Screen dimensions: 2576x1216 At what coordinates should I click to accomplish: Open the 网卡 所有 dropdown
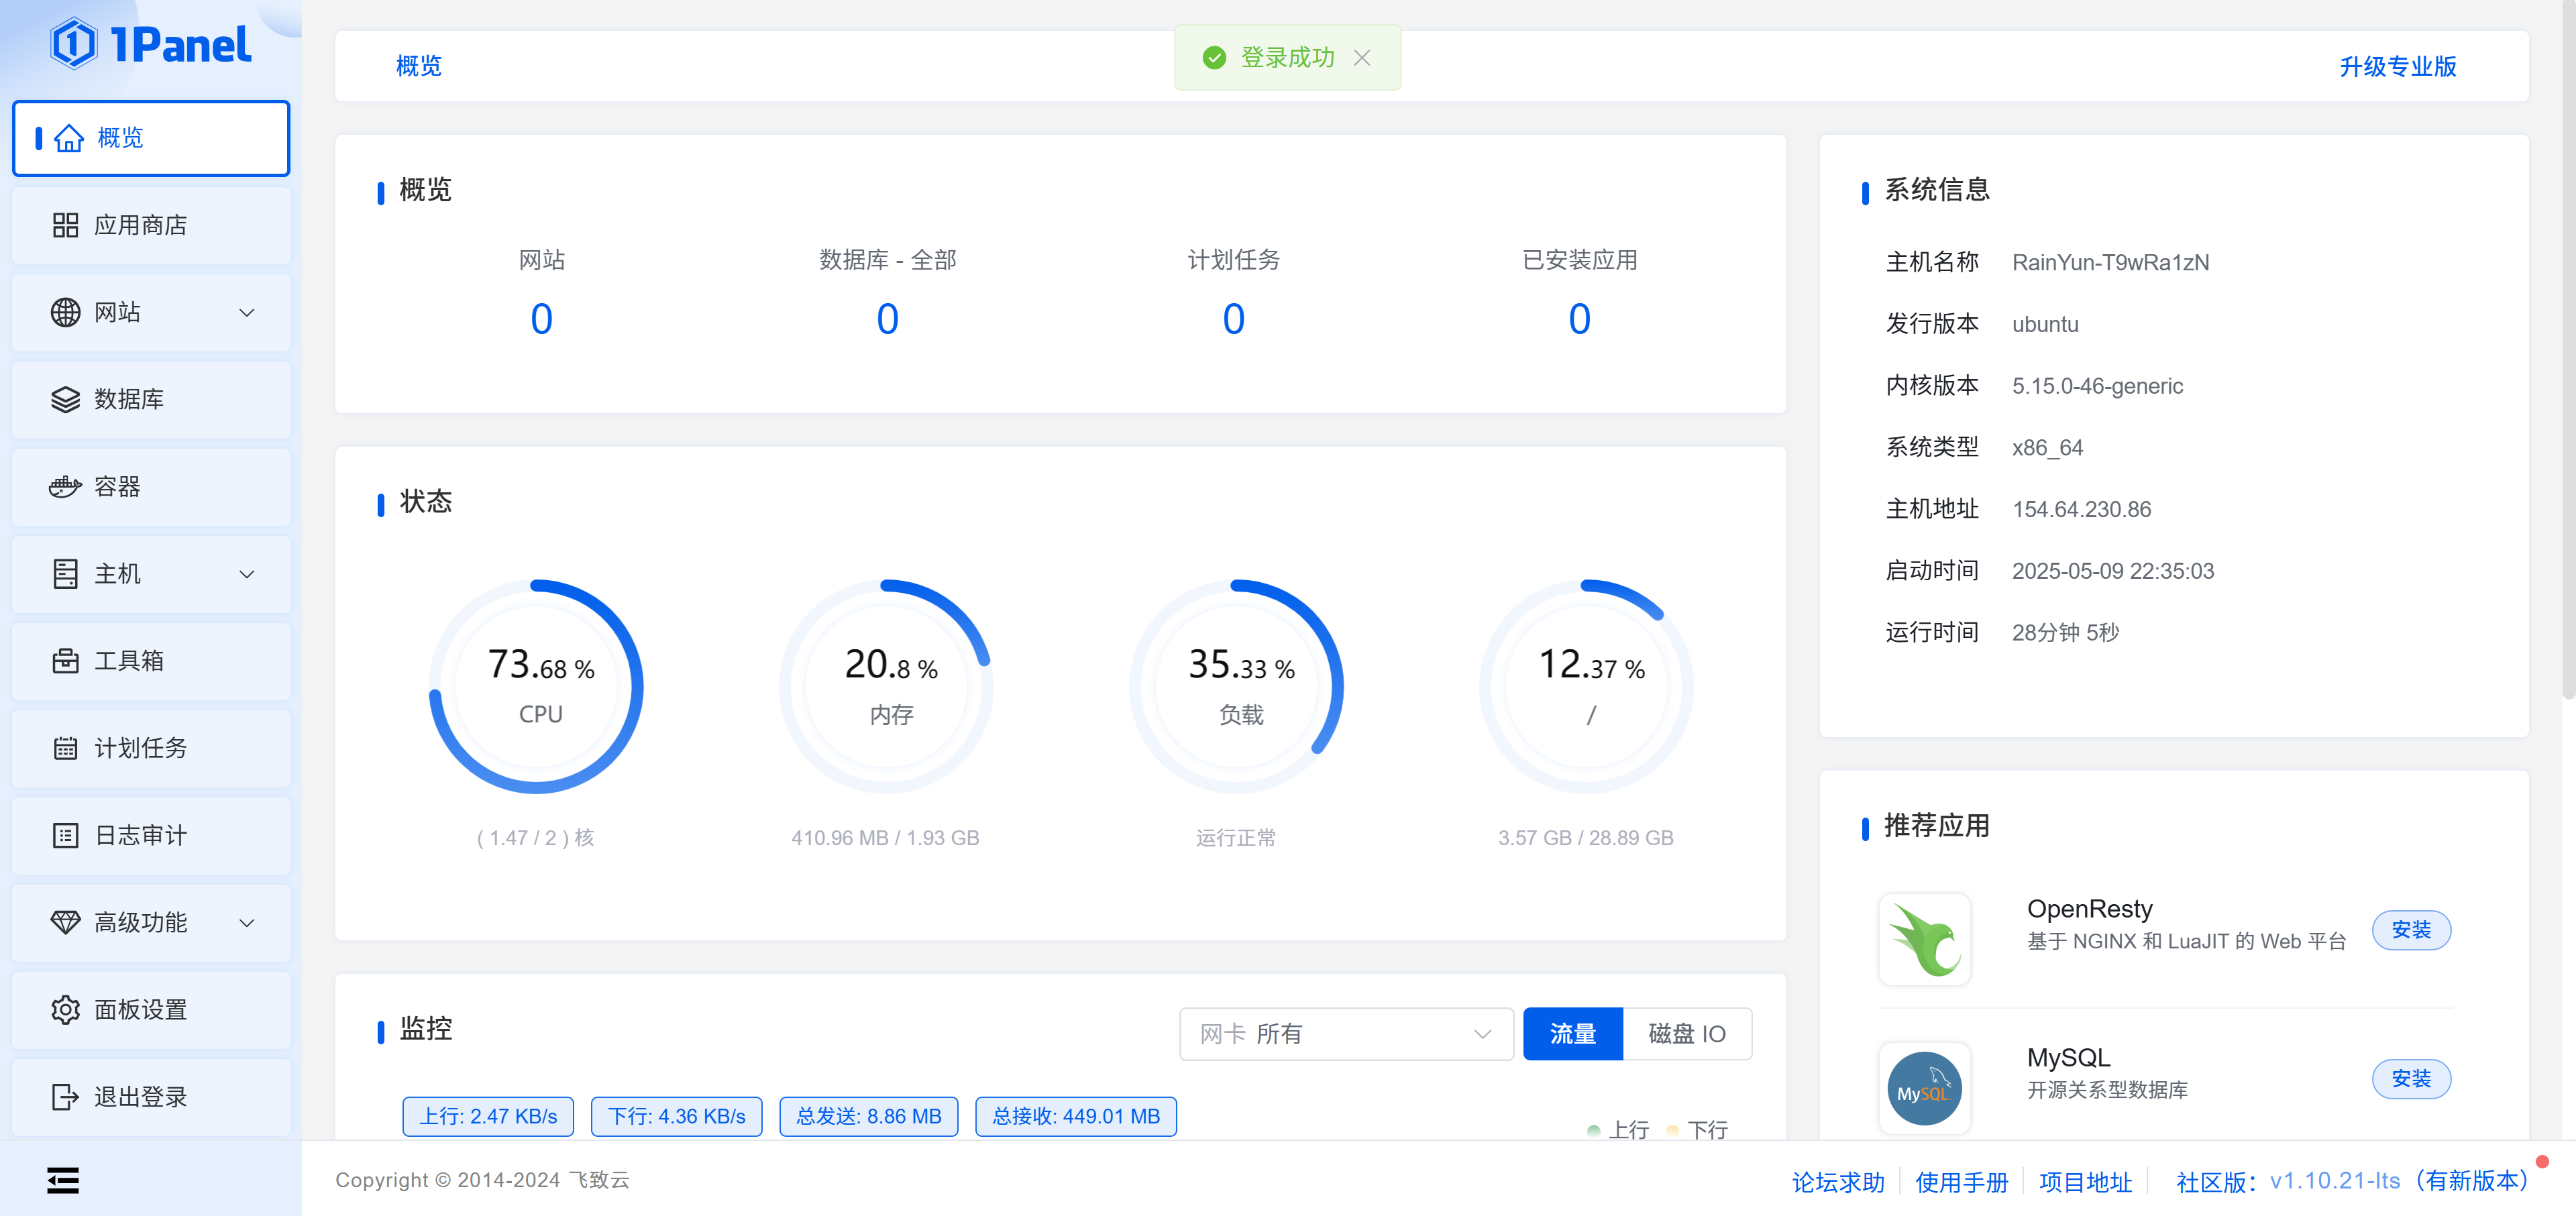(1345, 1034)
